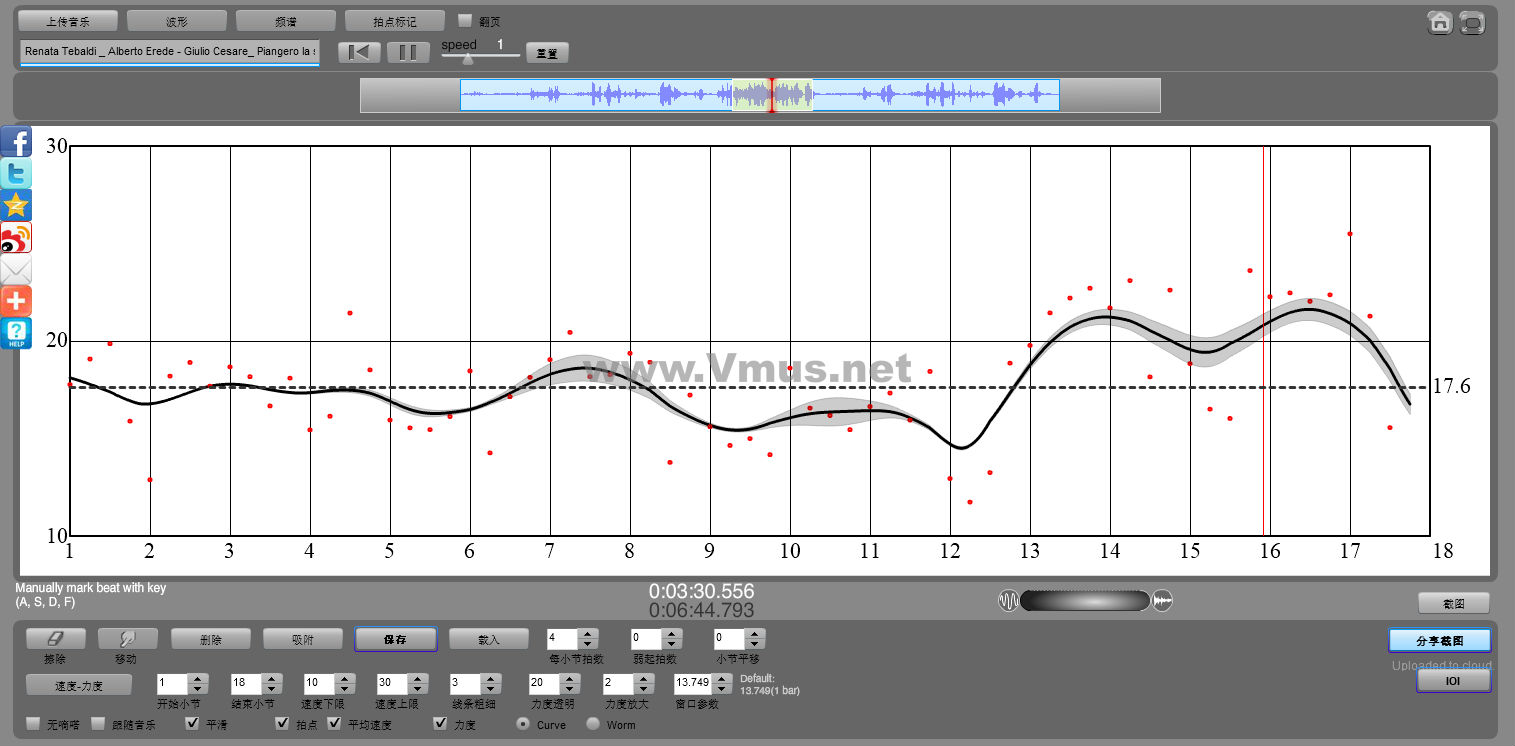Increase the 每小节拍数 beats-per-bar stepper

pyautogui.click(x=588, y=633)
